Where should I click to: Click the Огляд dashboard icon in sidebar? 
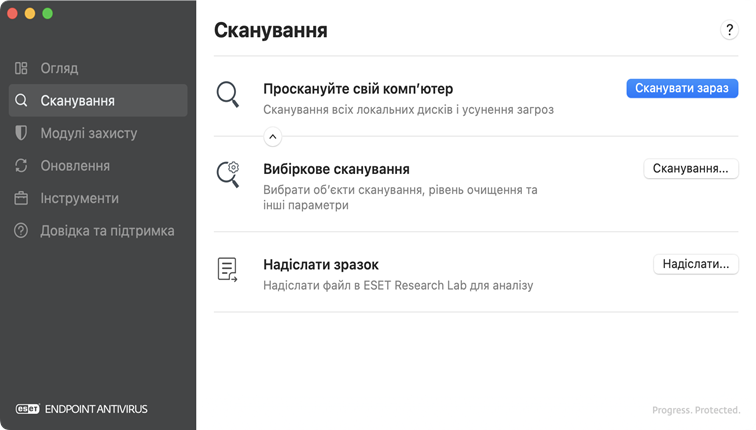21,68
